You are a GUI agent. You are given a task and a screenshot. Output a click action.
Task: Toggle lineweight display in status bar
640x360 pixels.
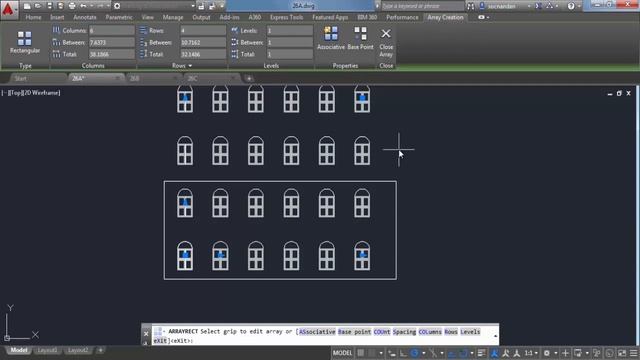coord(482,353)
